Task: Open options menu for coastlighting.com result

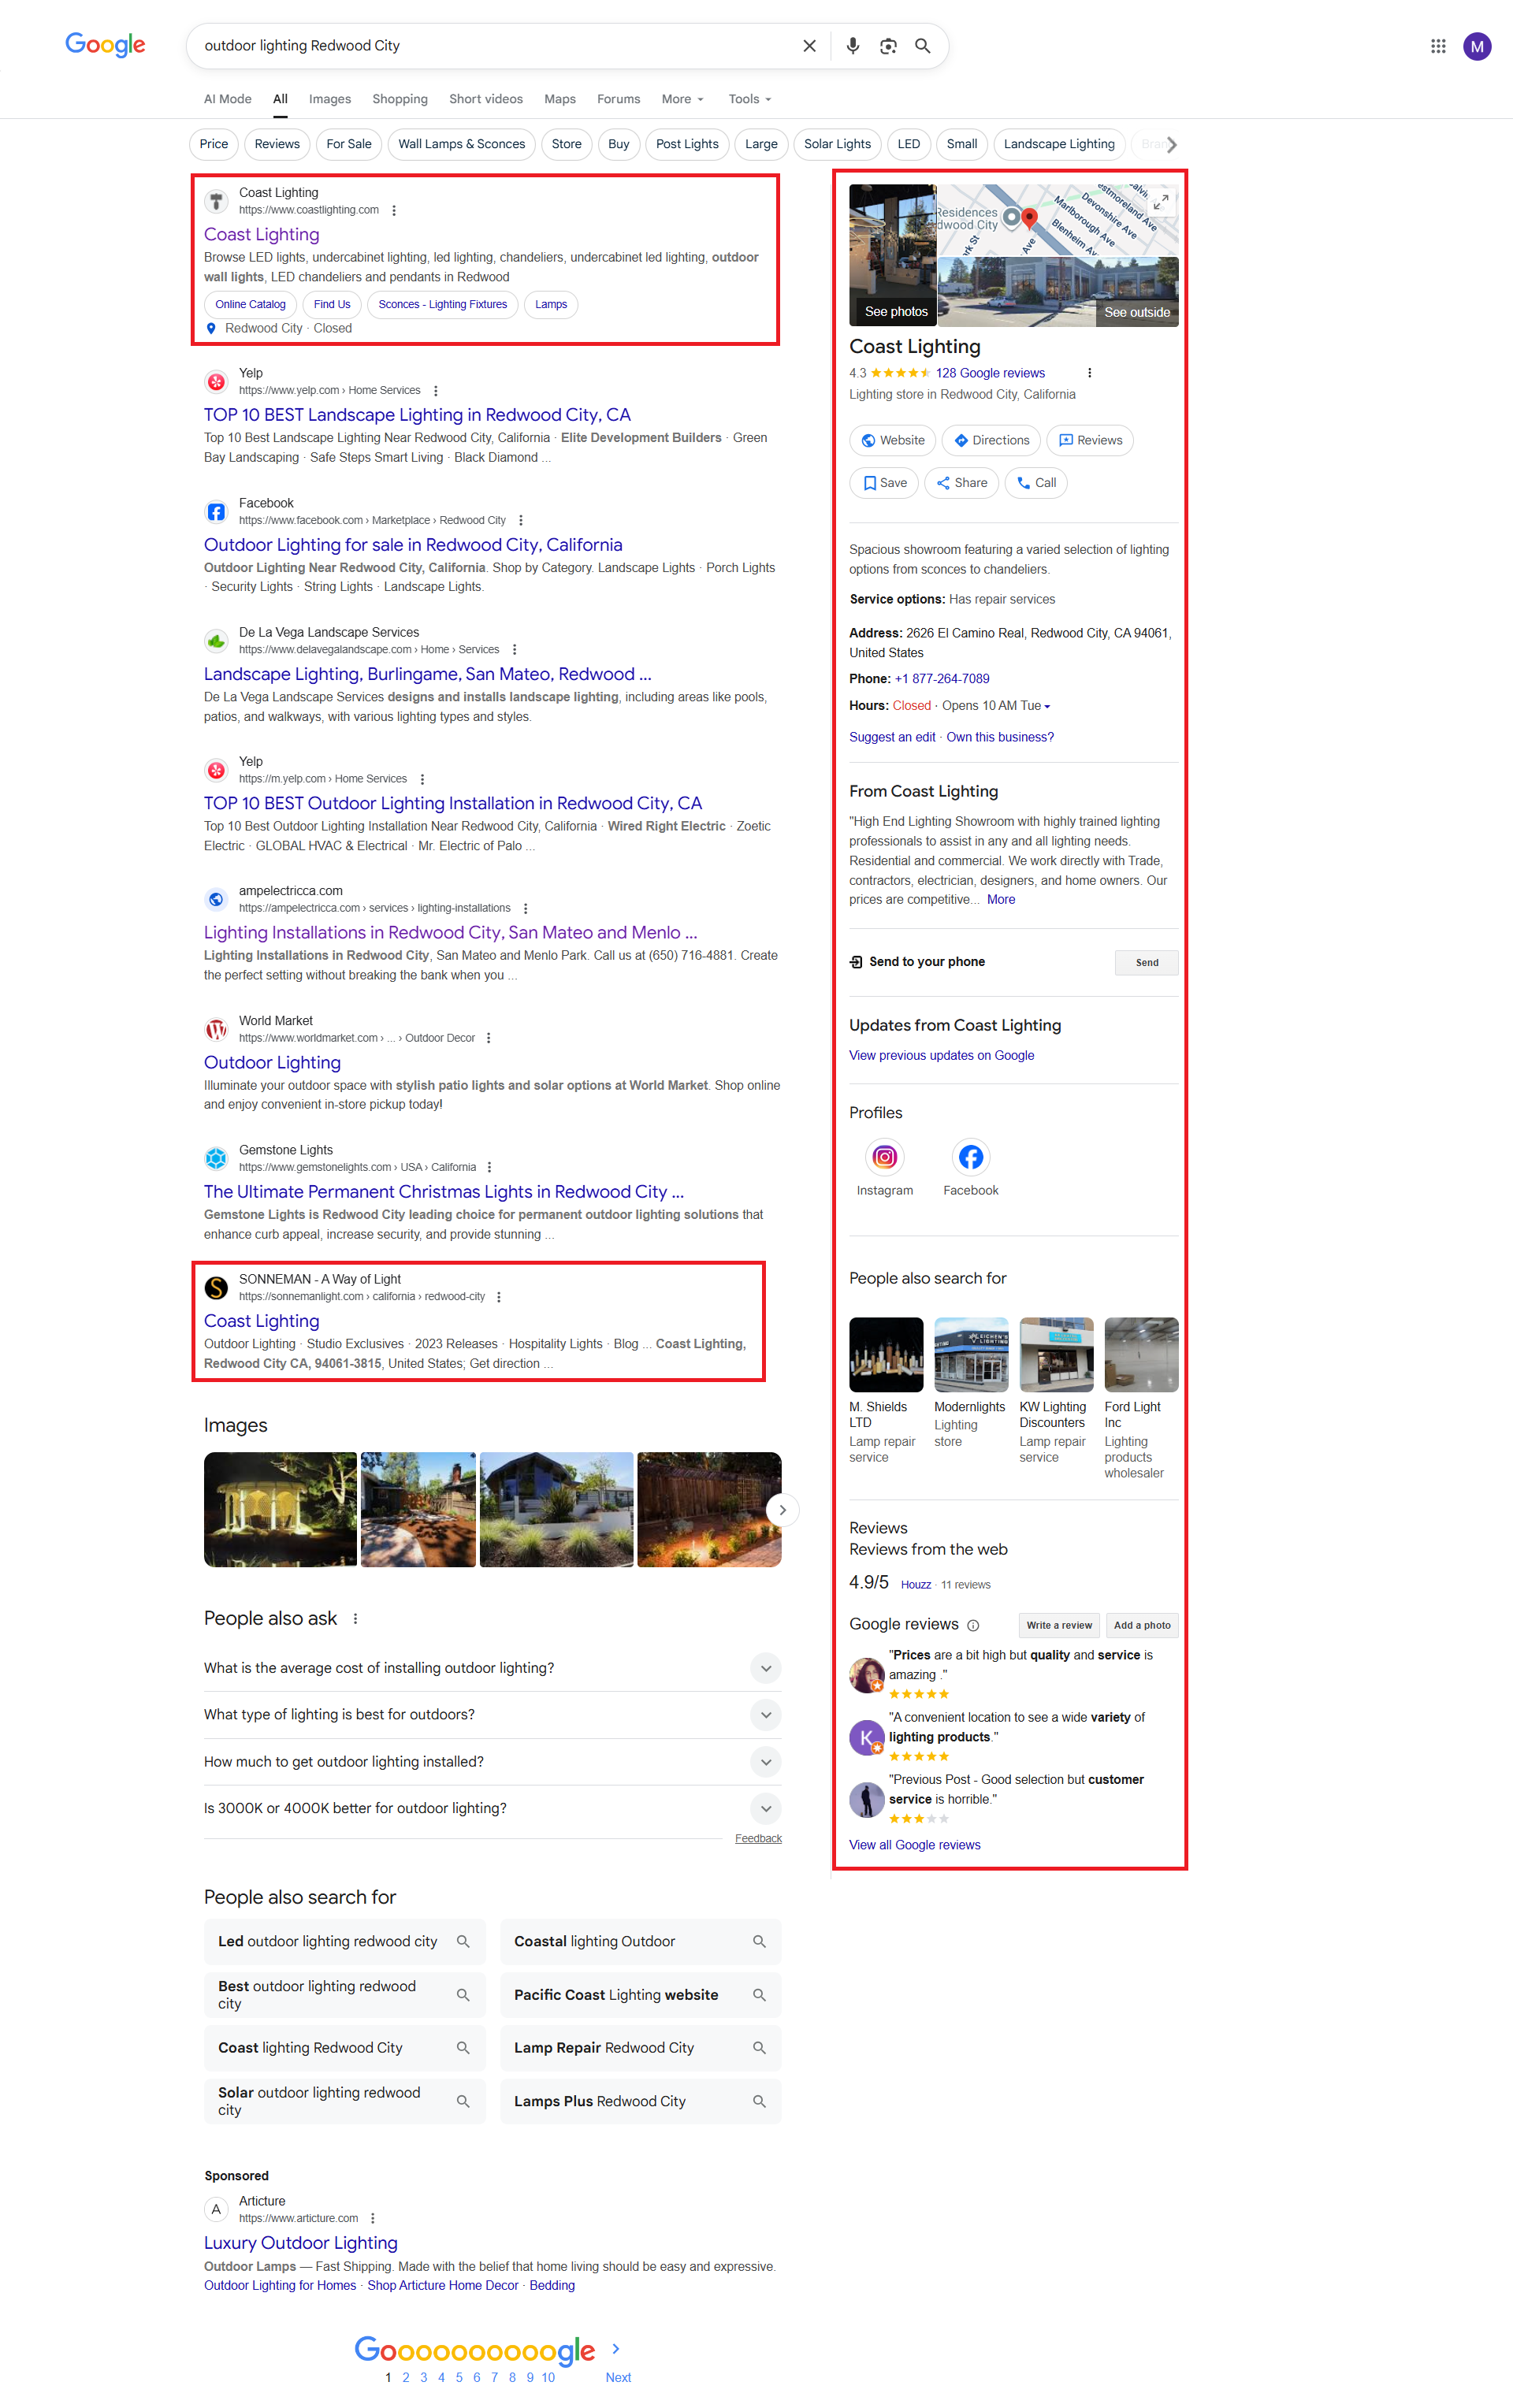Action: coord(394,211)
